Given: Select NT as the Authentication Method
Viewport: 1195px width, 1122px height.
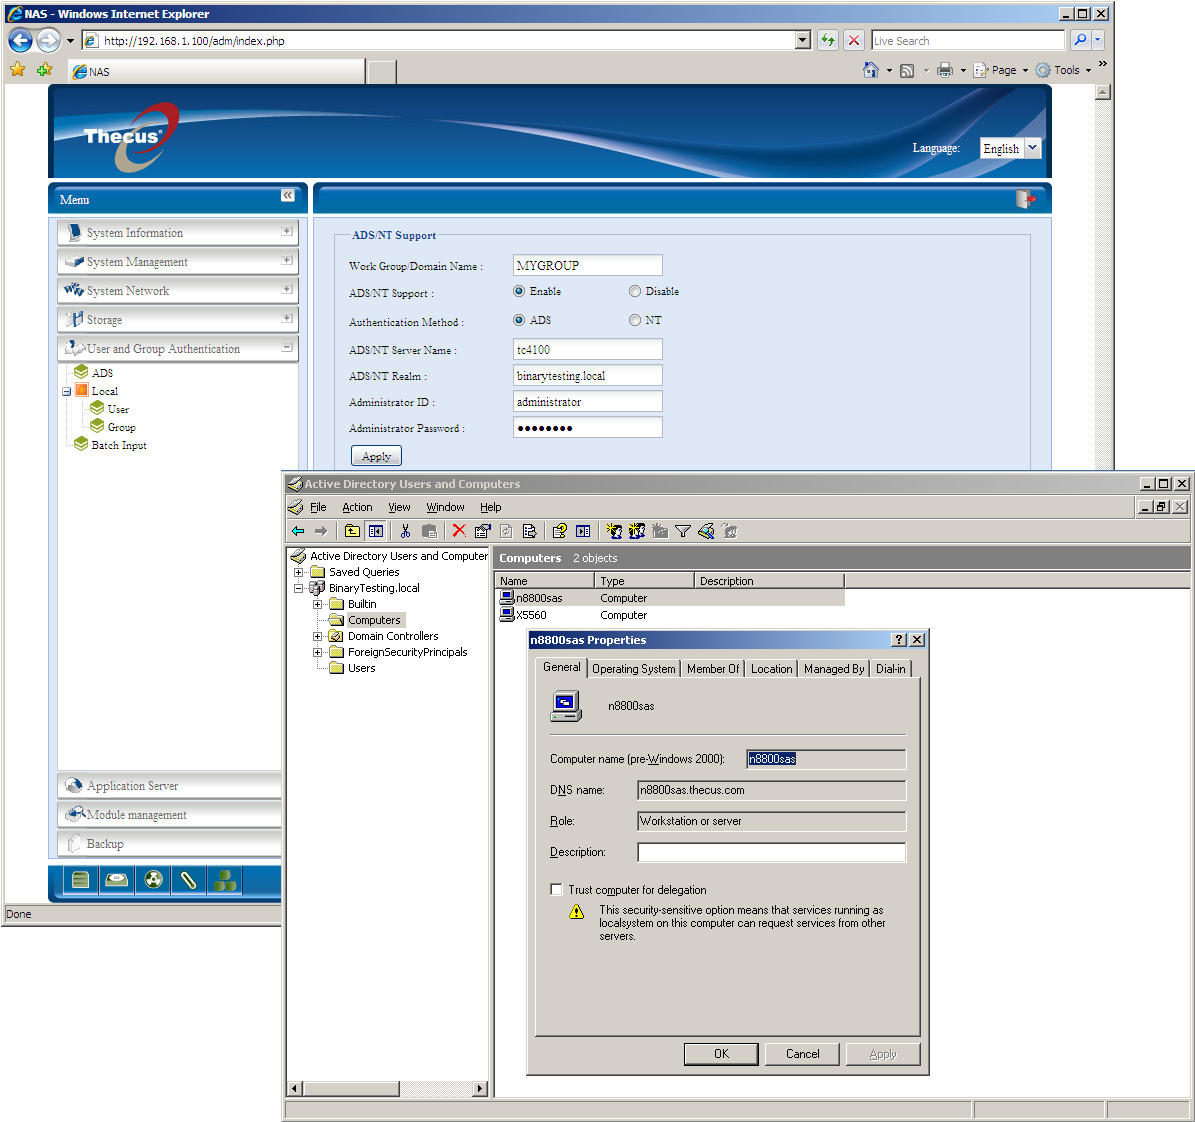Looking at the screenshot, I should (635, 320).
